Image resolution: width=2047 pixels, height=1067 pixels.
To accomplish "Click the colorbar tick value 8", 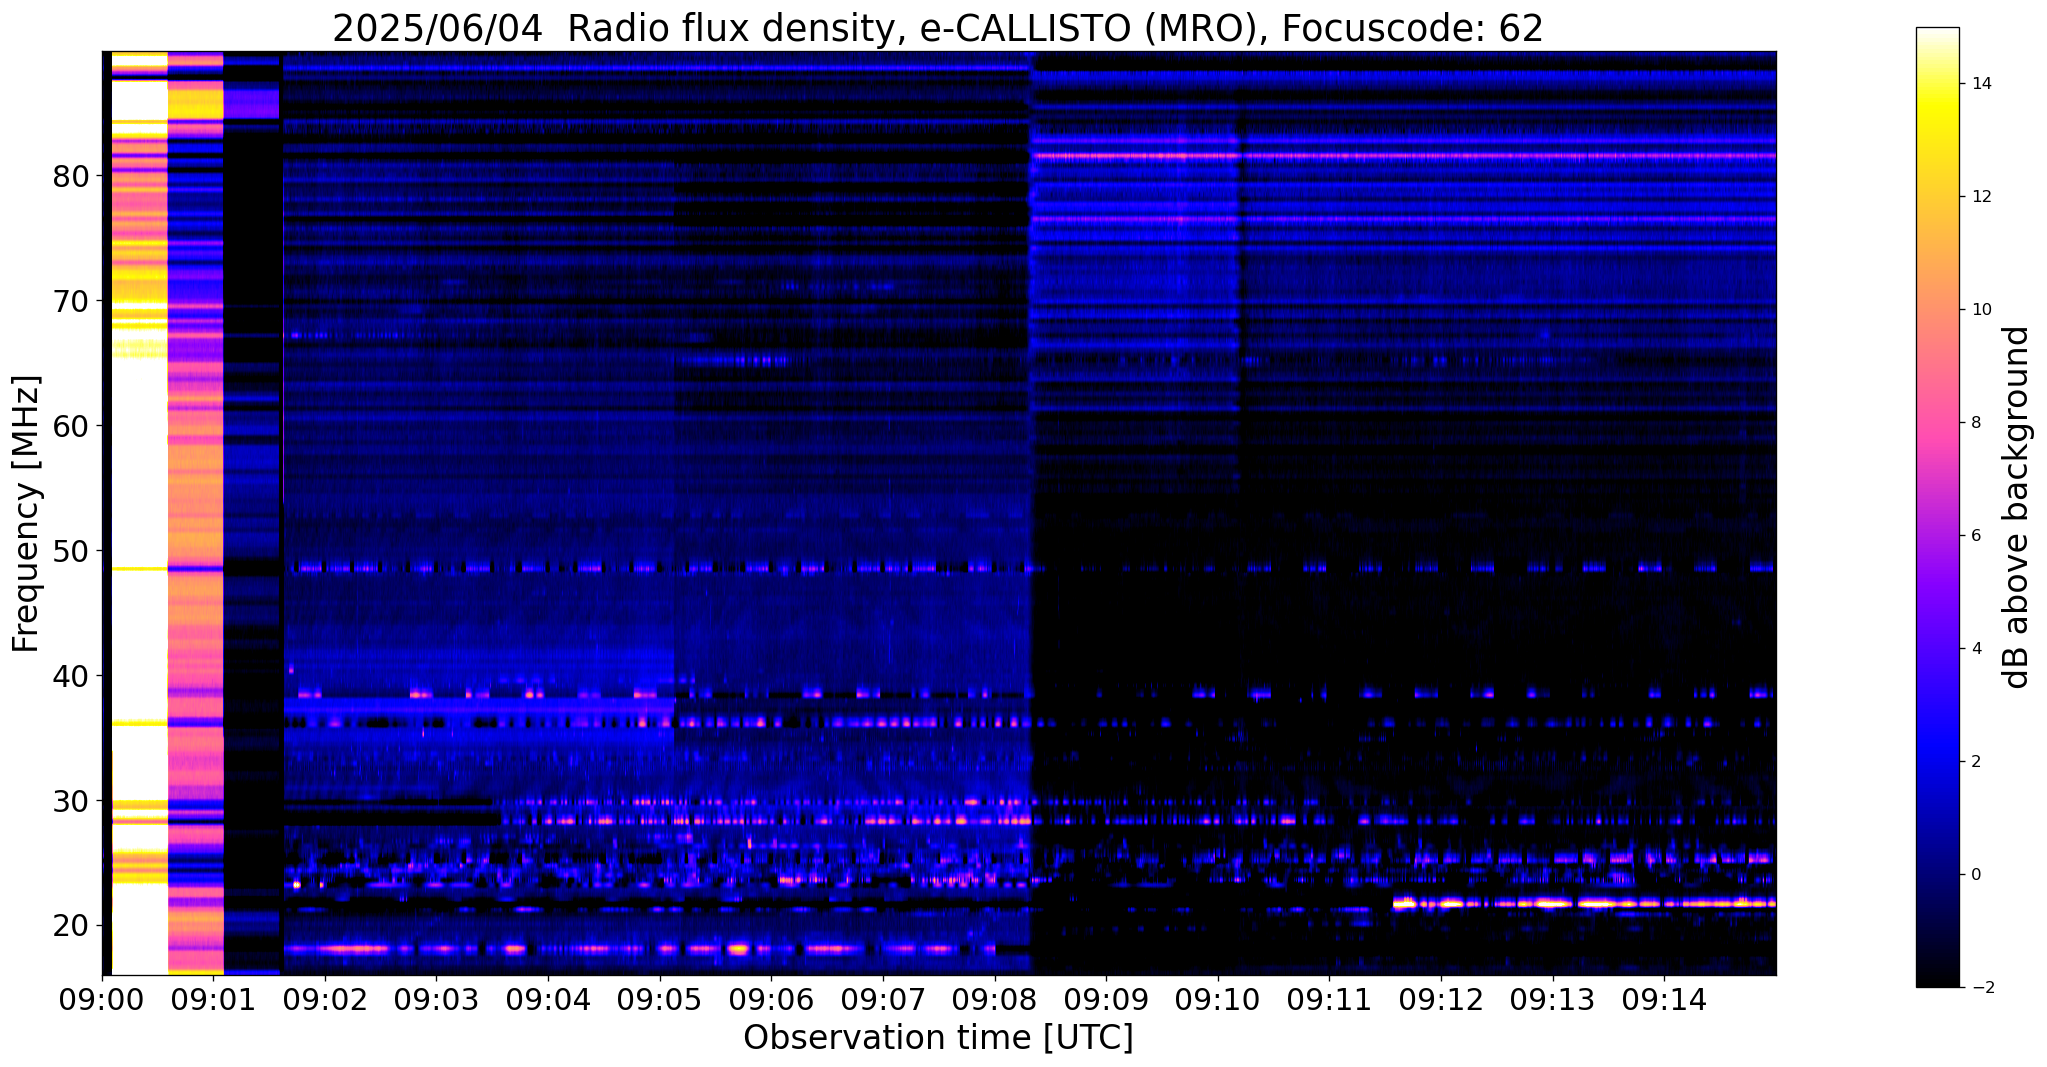I will [1975, 423].
